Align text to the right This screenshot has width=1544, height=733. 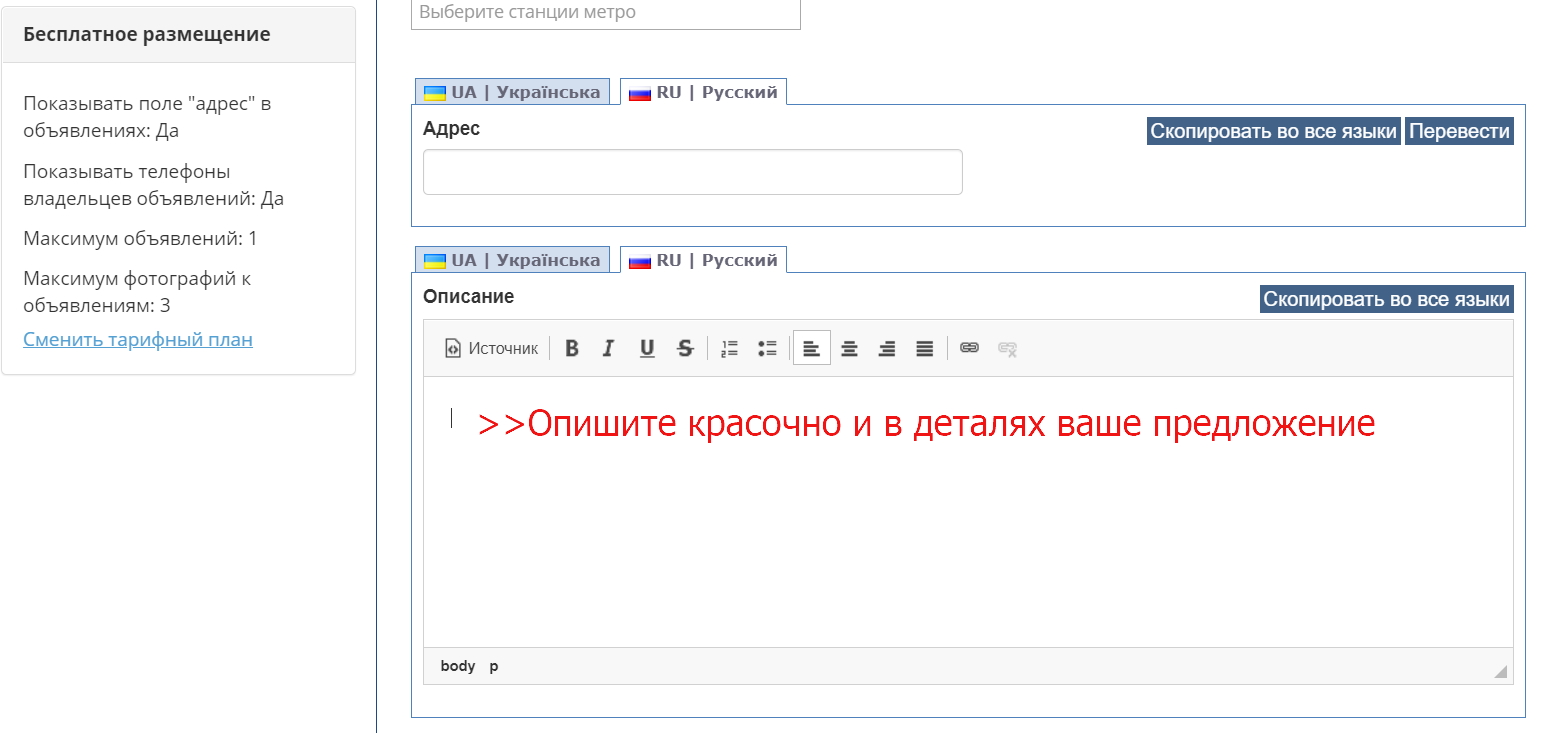pyautogui.click(x=887, y=348)
